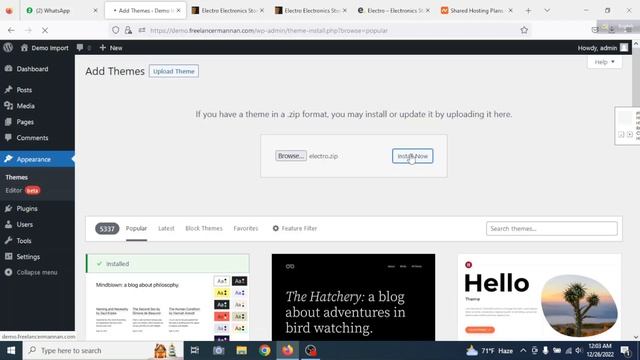Open the notification center icon
The height and width of the screenshot is (360, 640).
pos(625,350)
